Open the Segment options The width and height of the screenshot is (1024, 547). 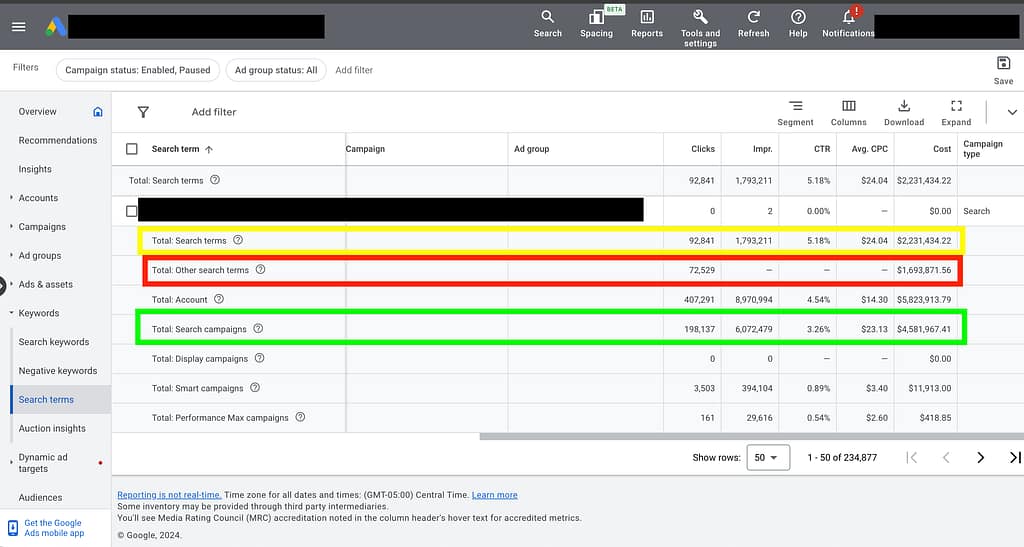(795, 112)
